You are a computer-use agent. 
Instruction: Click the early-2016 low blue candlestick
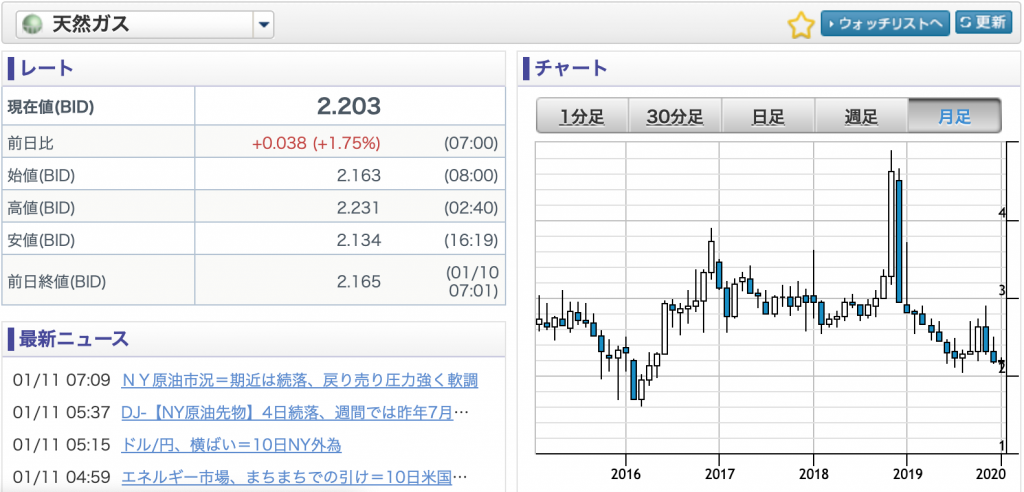tap(633, 379)
